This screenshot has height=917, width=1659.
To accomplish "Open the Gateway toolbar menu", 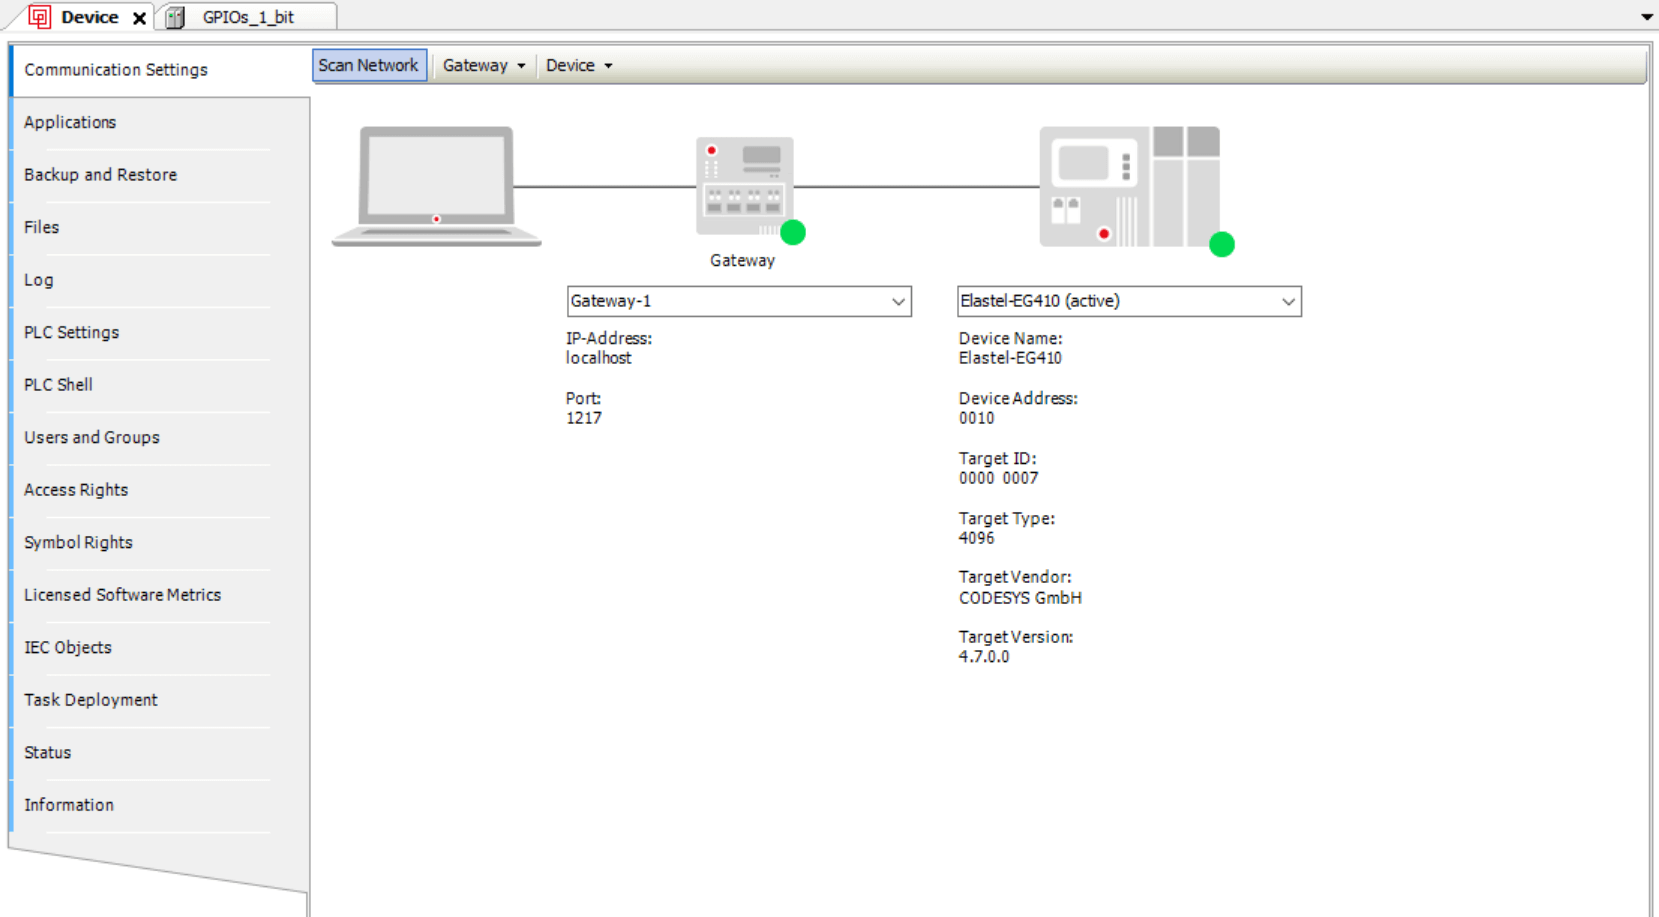I will [484, 66].
